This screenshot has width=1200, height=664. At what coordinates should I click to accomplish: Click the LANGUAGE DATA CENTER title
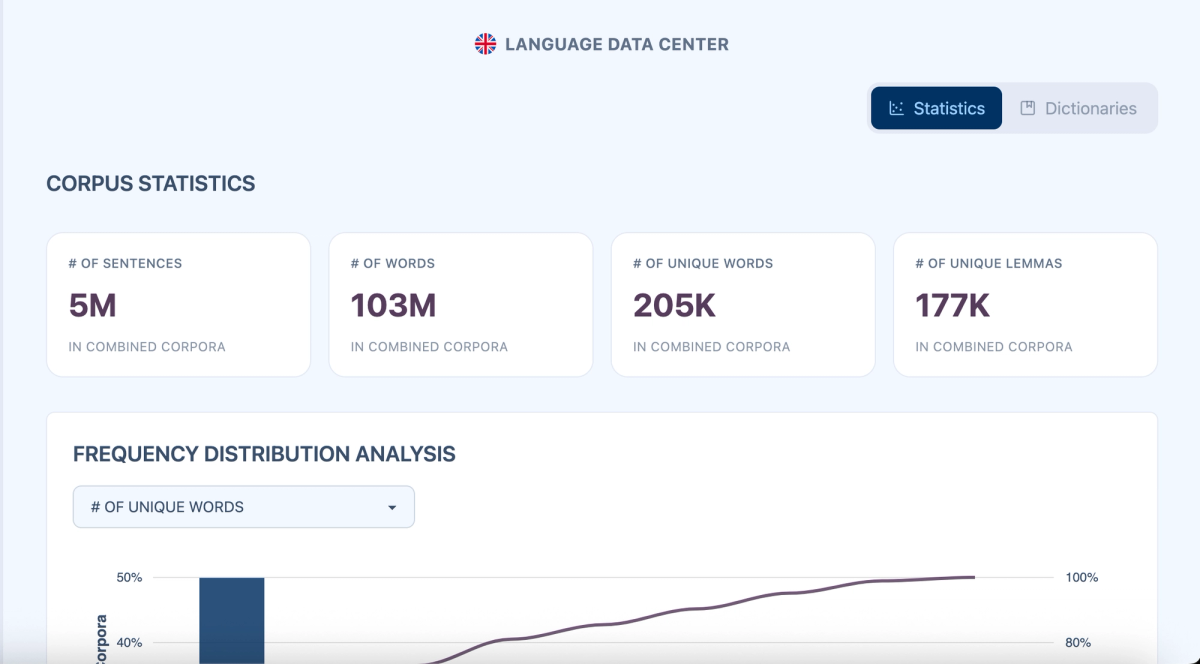617,44
